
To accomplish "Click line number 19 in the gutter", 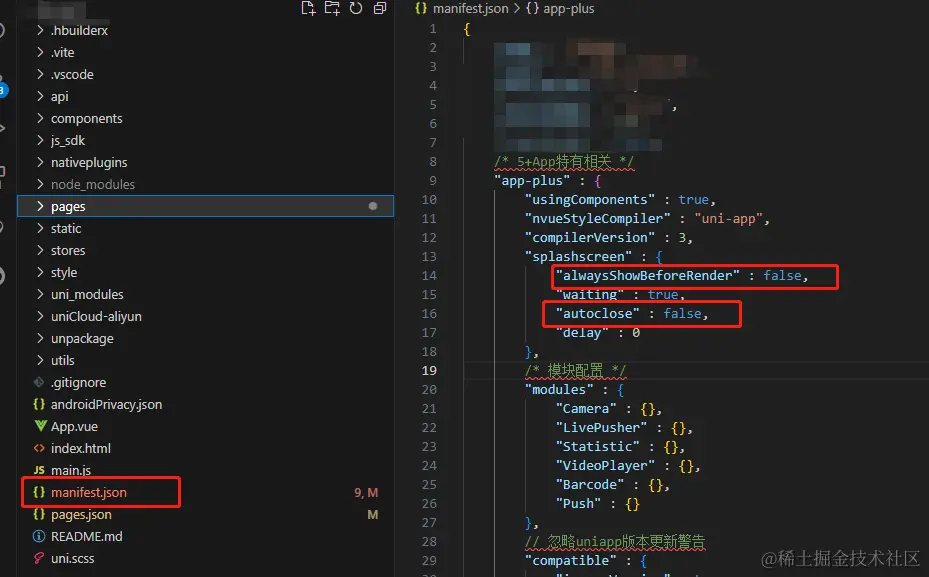I will point(429,370).
